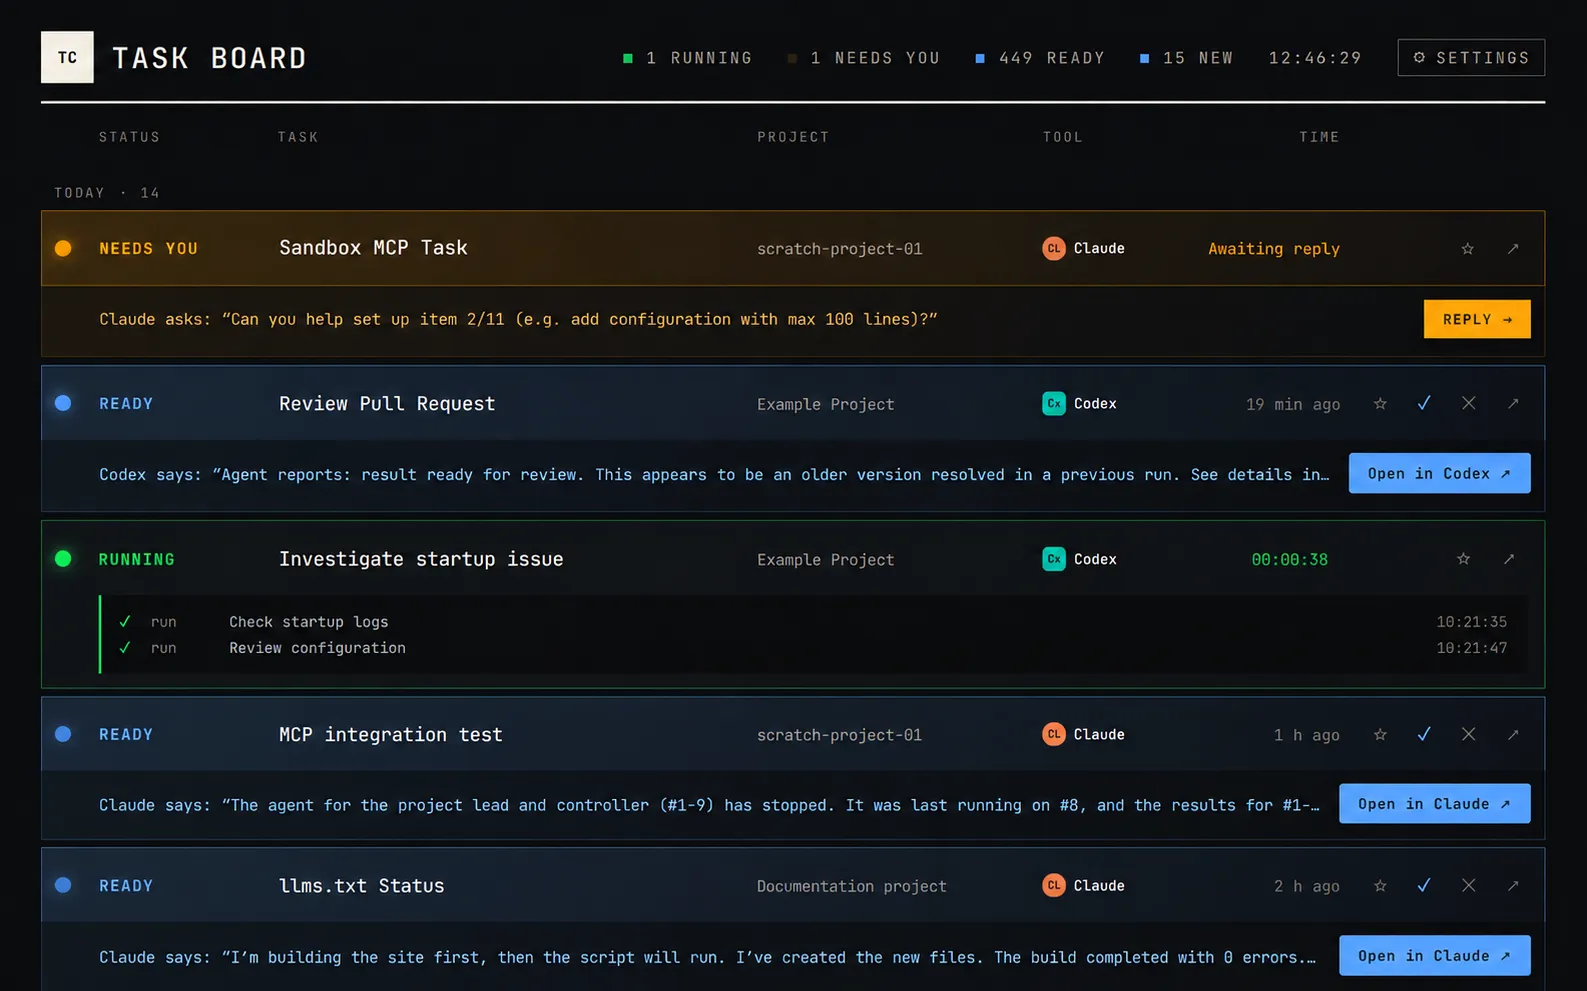Open llms.txt Status via arrow icon

(x=1513, y=886)
